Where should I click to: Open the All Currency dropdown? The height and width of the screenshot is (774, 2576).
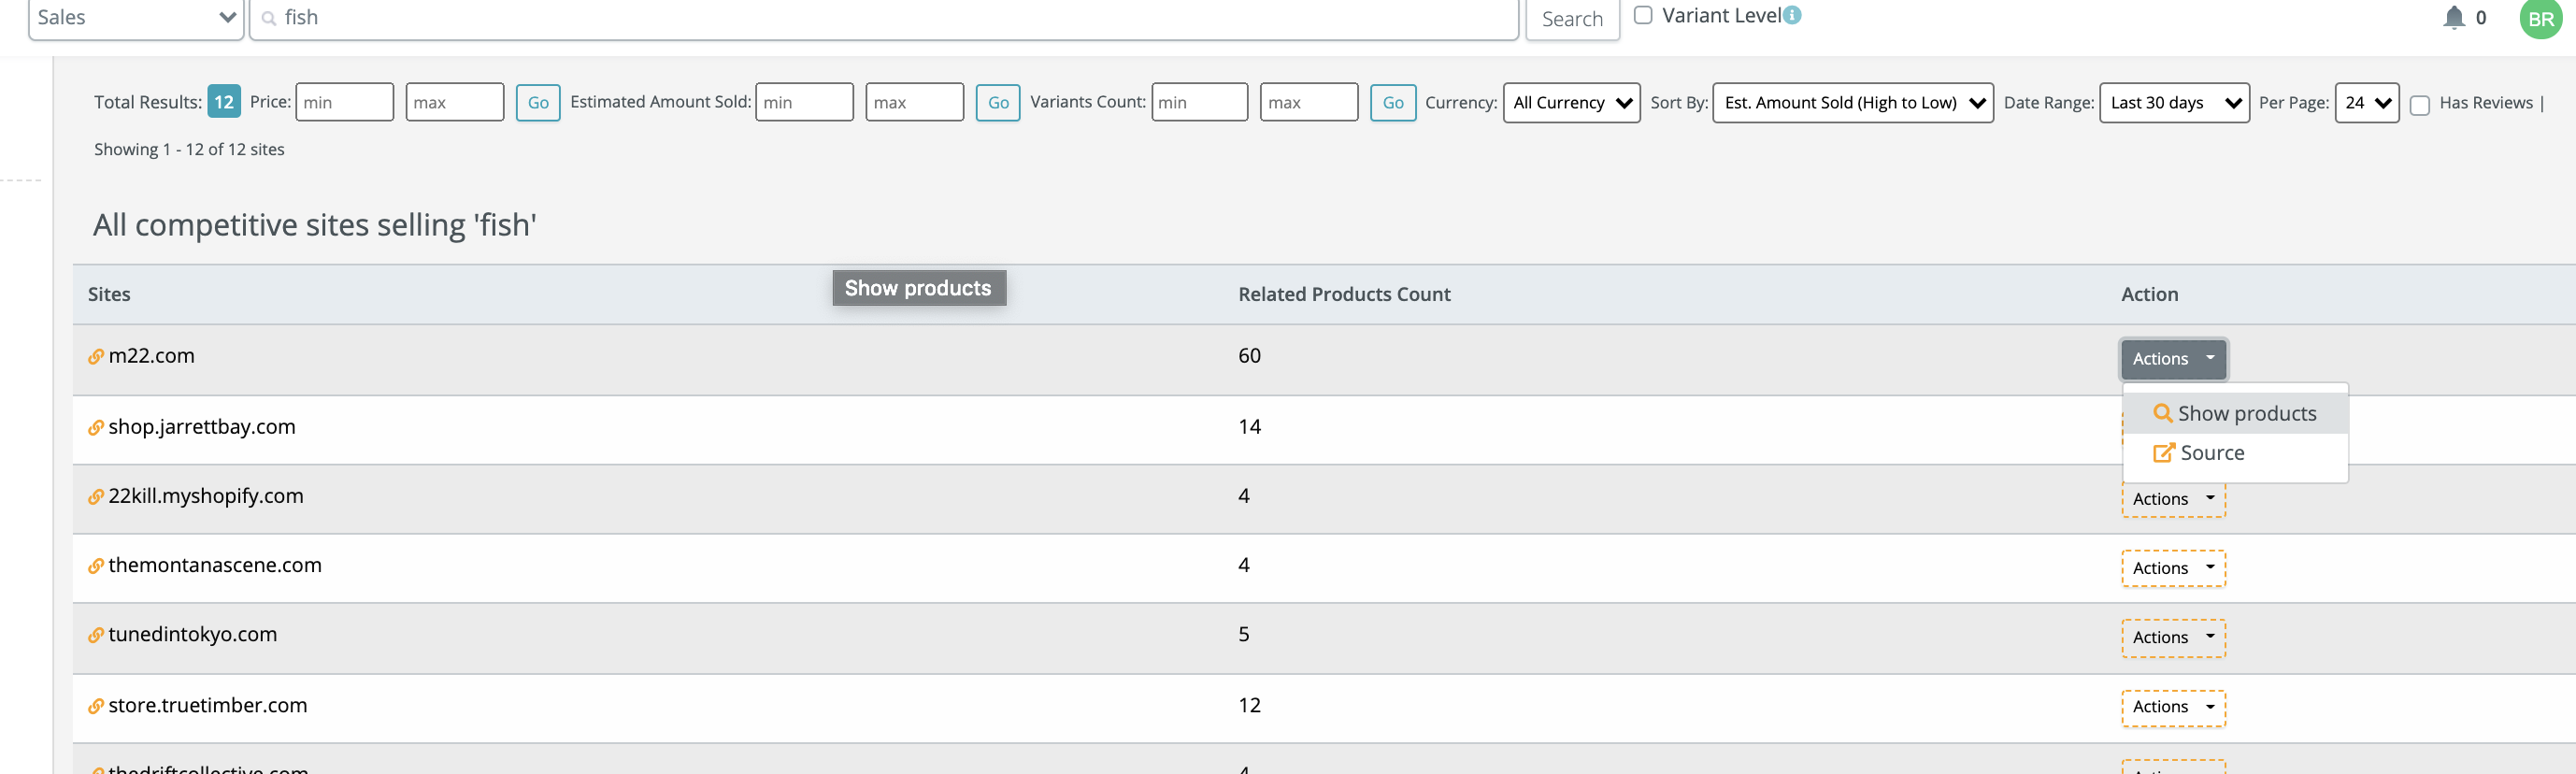(x=1571, y=103)
